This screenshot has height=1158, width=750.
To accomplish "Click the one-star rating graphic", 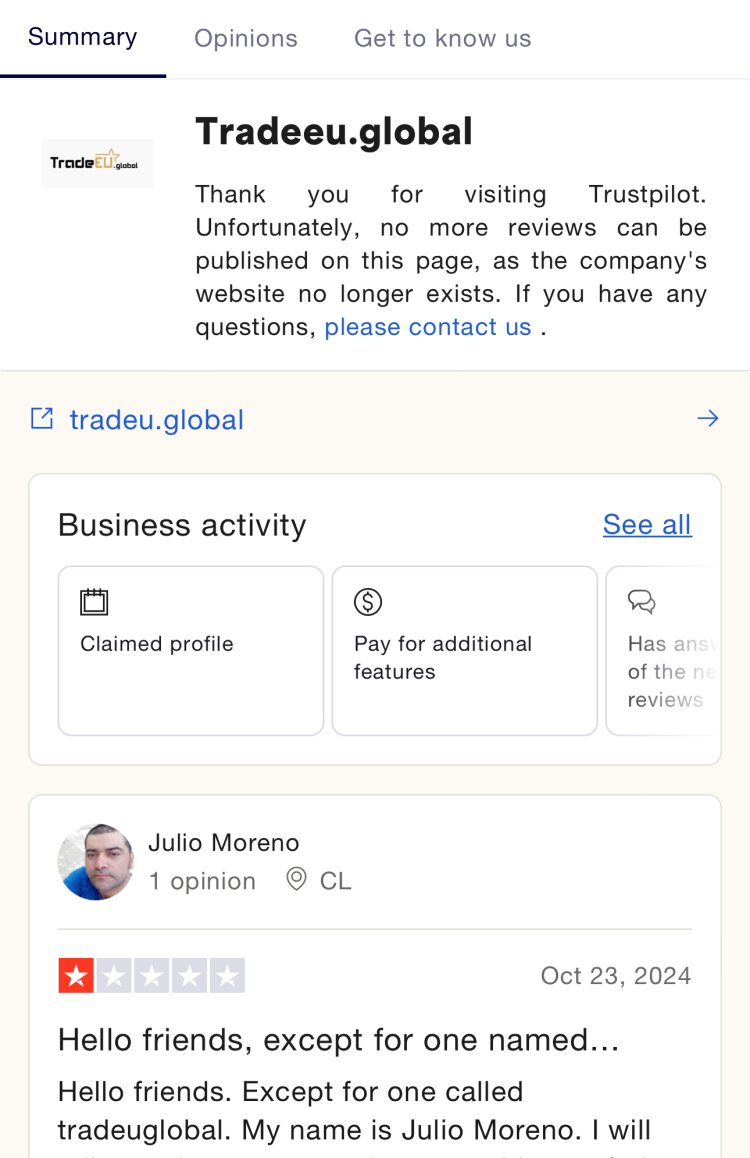I will point(151,976).
